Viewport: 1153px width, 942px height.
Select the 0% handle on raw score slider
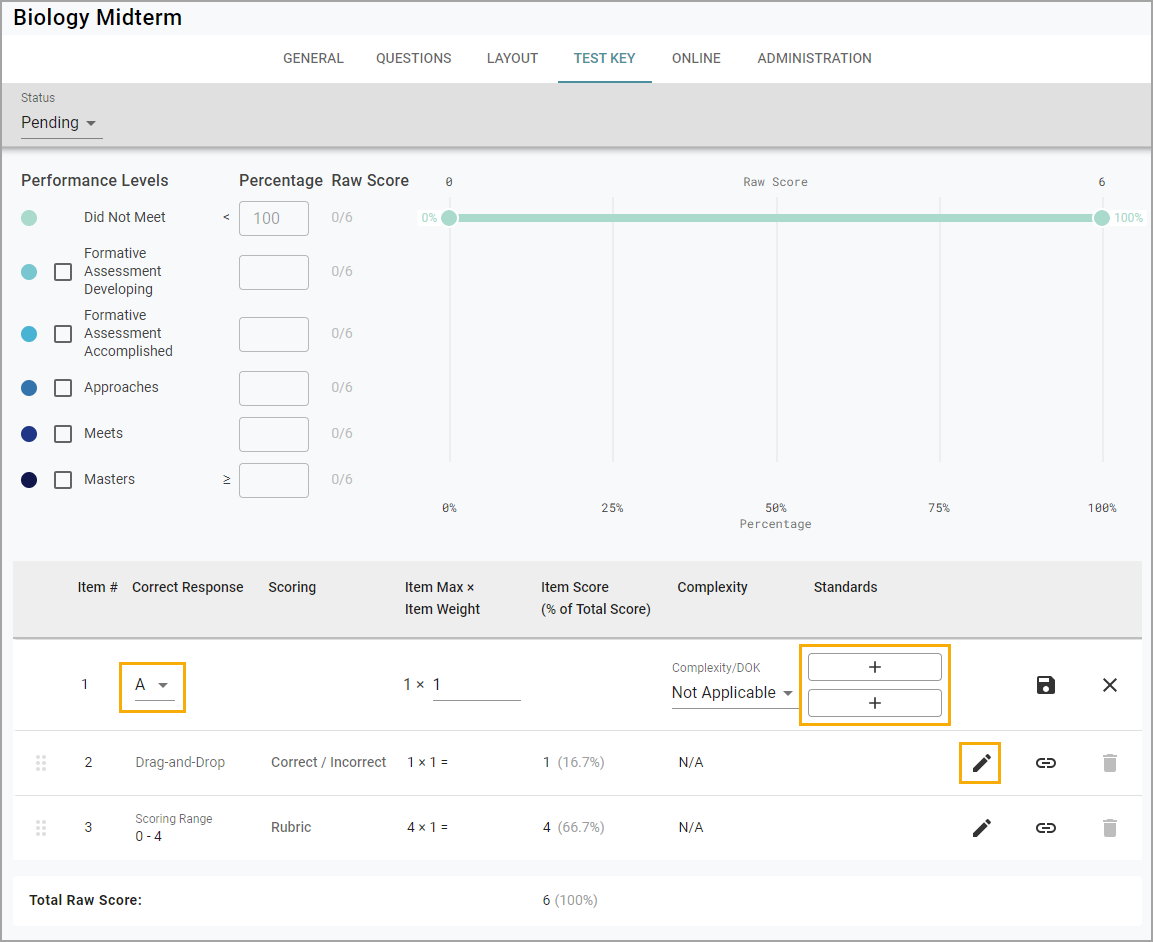tap(449, 218)
